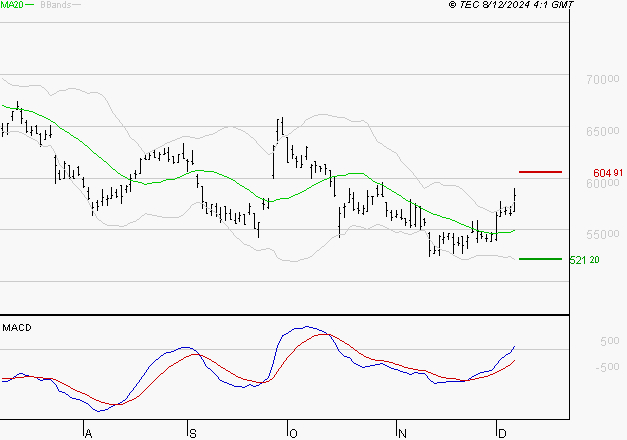Image resolution: width=627 pixels, height=440 pixels.
Task: Click the N month axis label
Action: pos(402,434)
